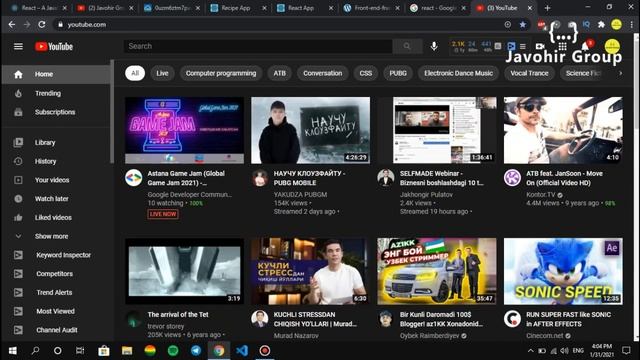Image resolution: width=640 pixels, height=360 pixels.
Task: Open Windows Start menu
Action: click(12, 351)
